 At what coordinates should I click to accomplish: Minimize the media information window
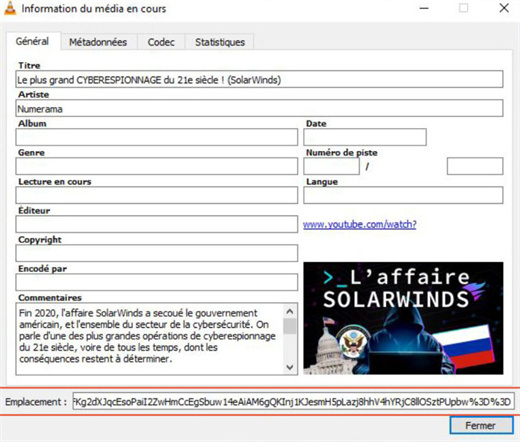424,8
